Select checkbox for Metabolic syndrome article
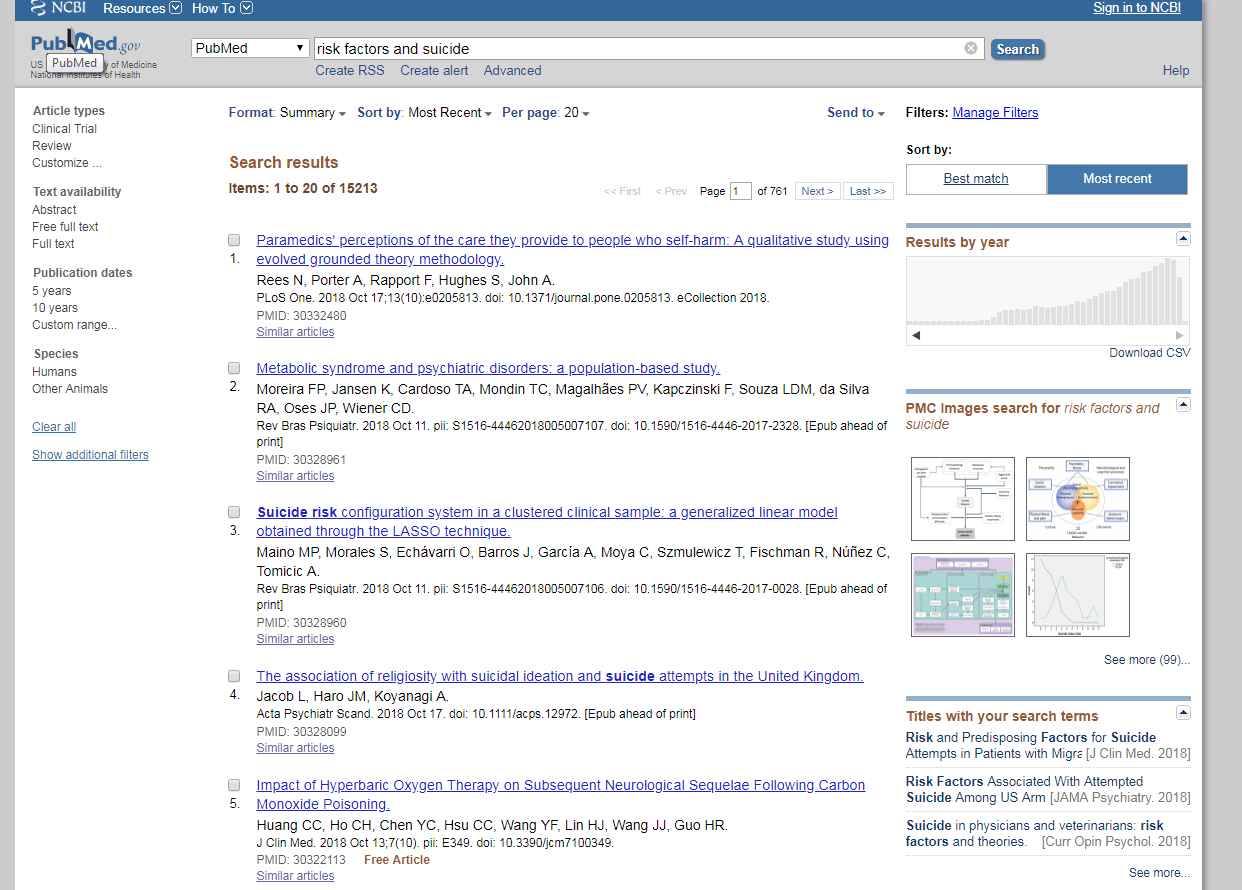Viewport: 1242px width, 890px height. pos(234,368)
